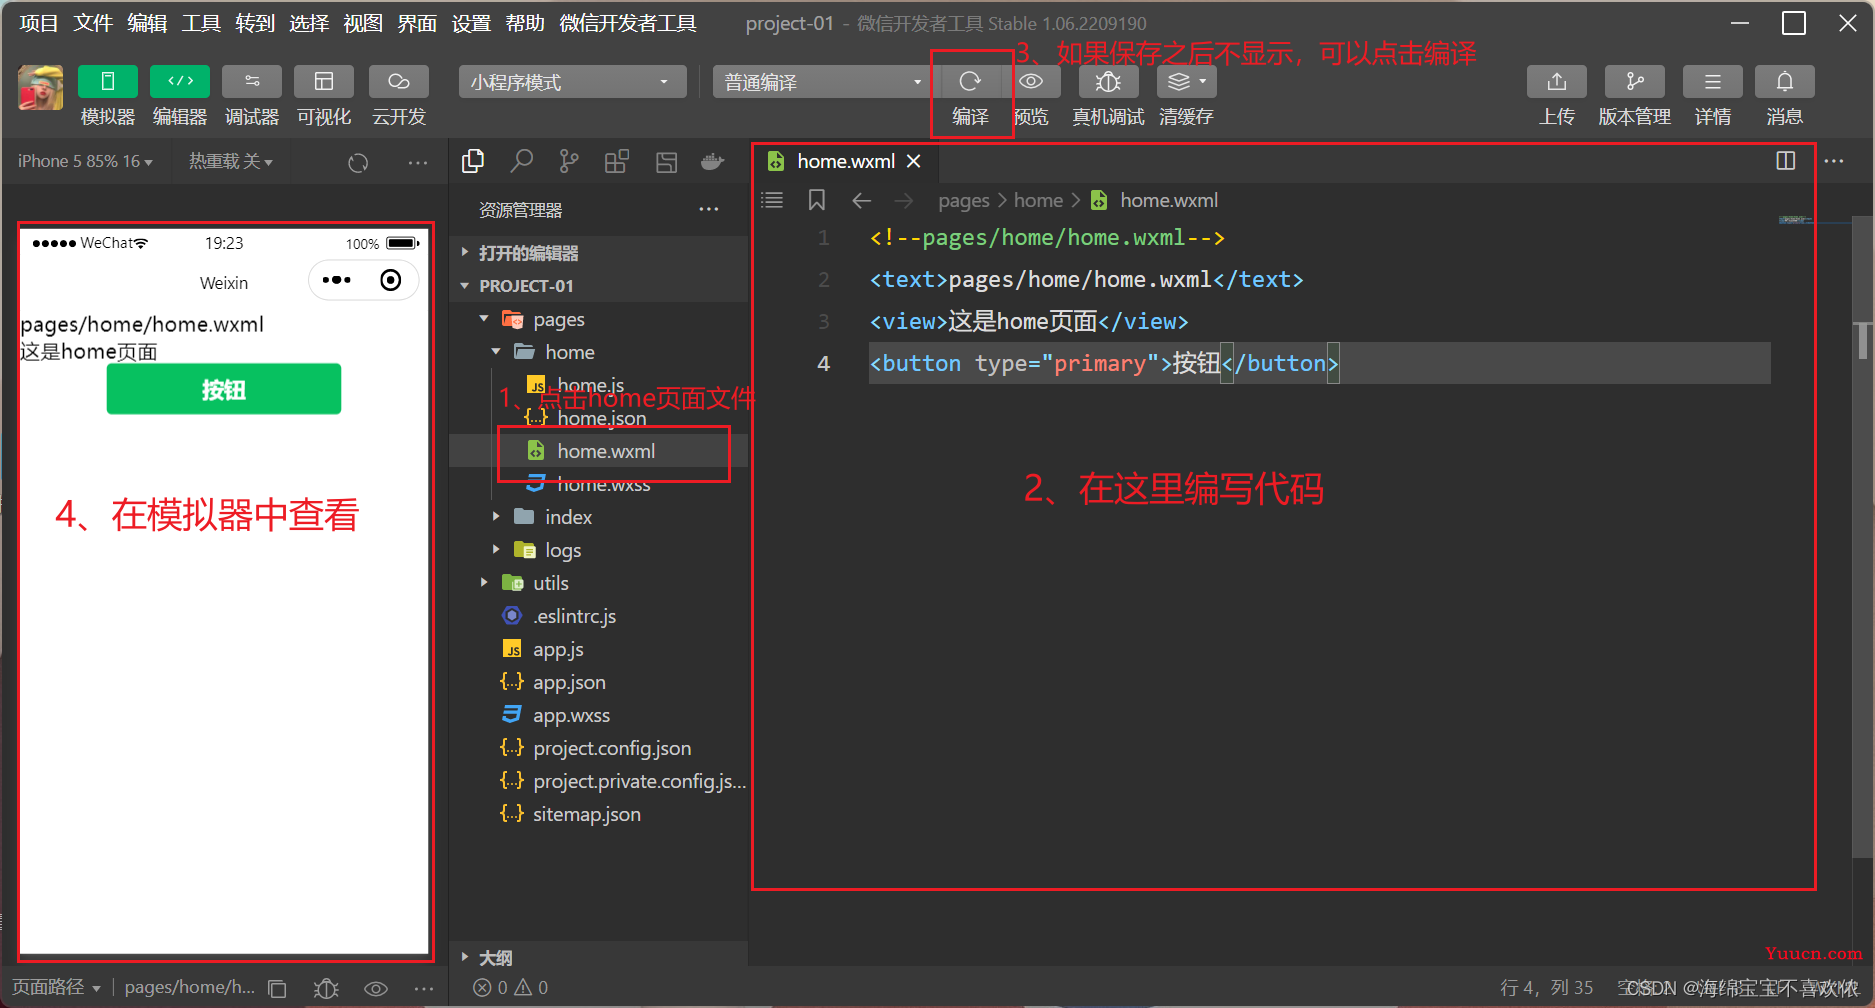
Task: Open the page path dropdown
Action: 57,987
